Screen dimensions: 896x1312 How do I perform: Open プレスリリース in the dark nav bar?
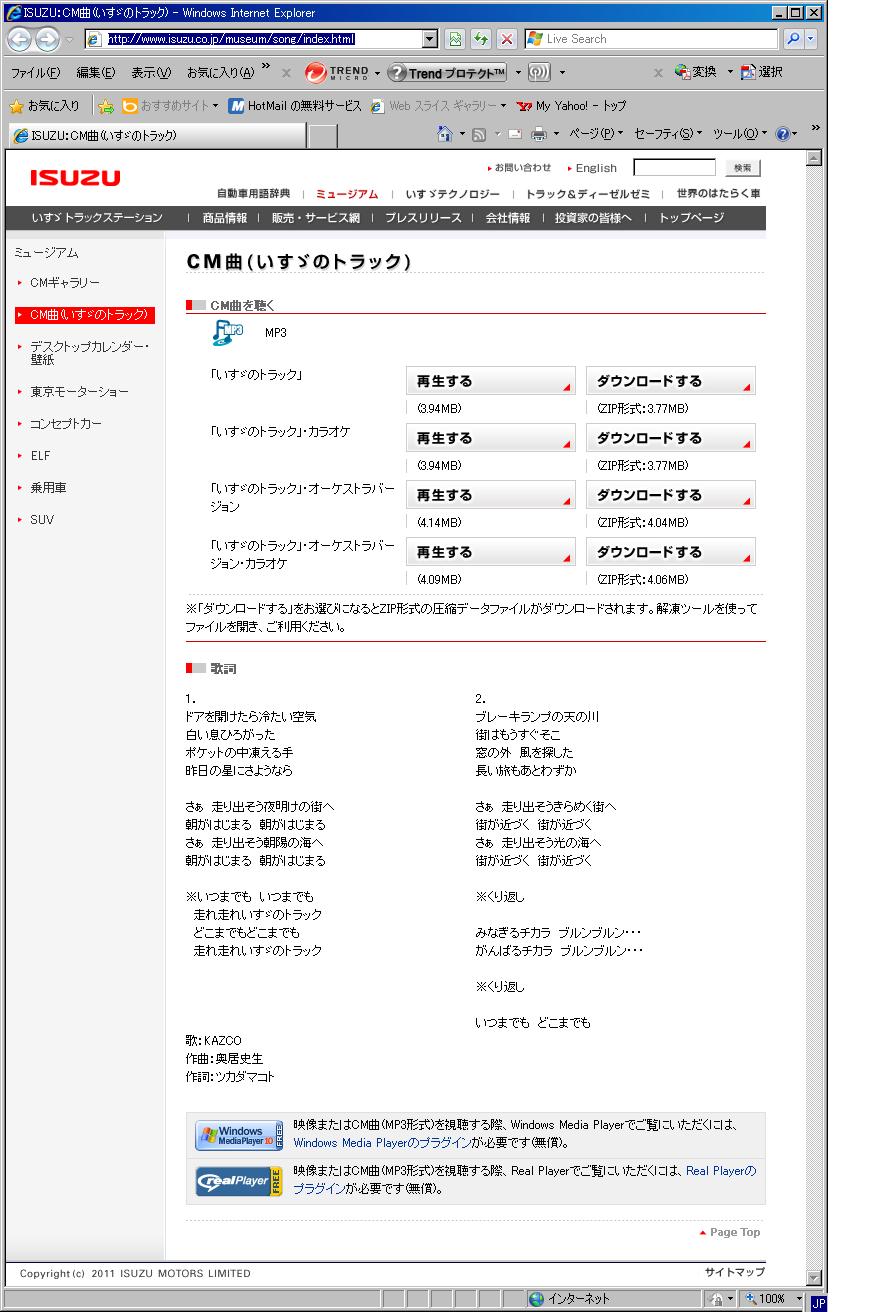(x=423, y=217)
